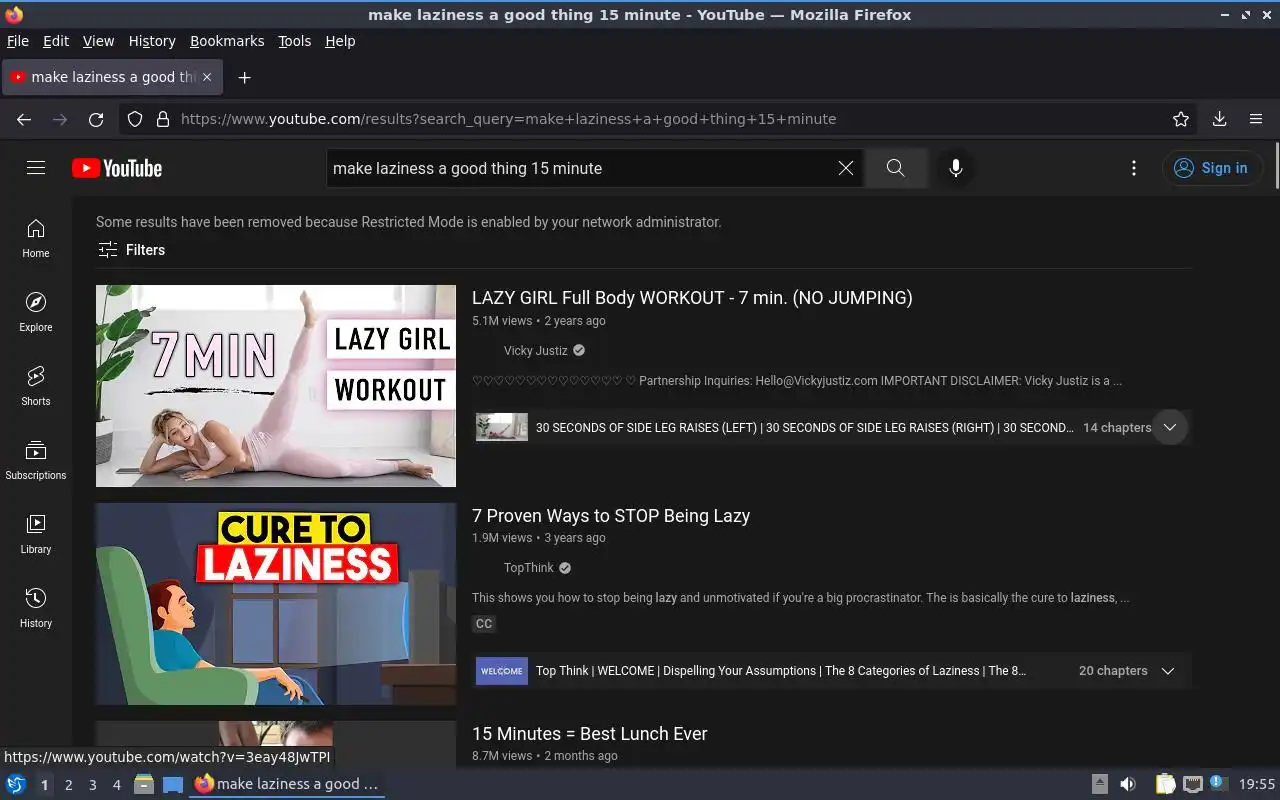
Task: Visit the TopThink channel
Action: point(528,568)
